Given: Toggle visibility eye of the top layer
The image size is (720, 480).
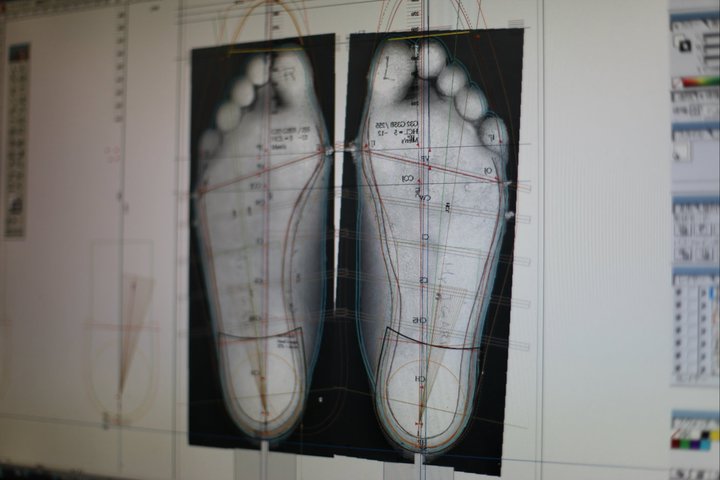Looking at the screenshot, I should pyautogui.click(x=677, y=291).
